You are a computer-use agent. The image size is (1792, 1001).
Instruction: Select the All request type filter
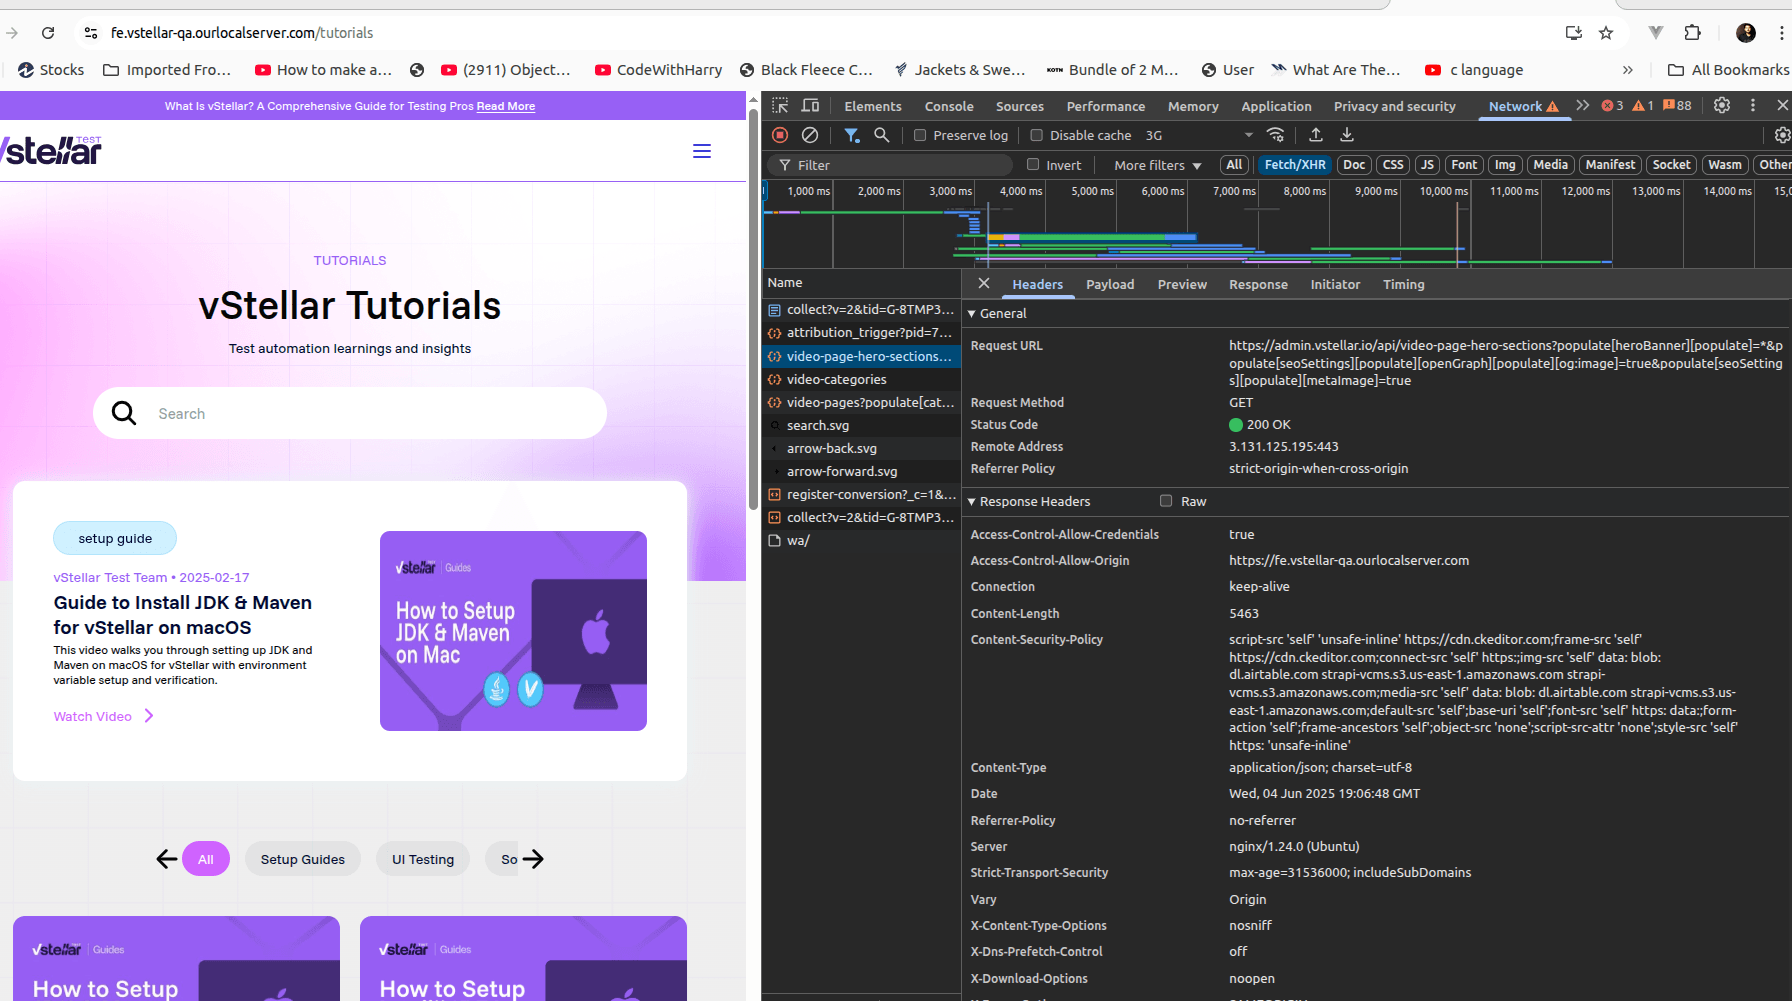click(1234, 165)
